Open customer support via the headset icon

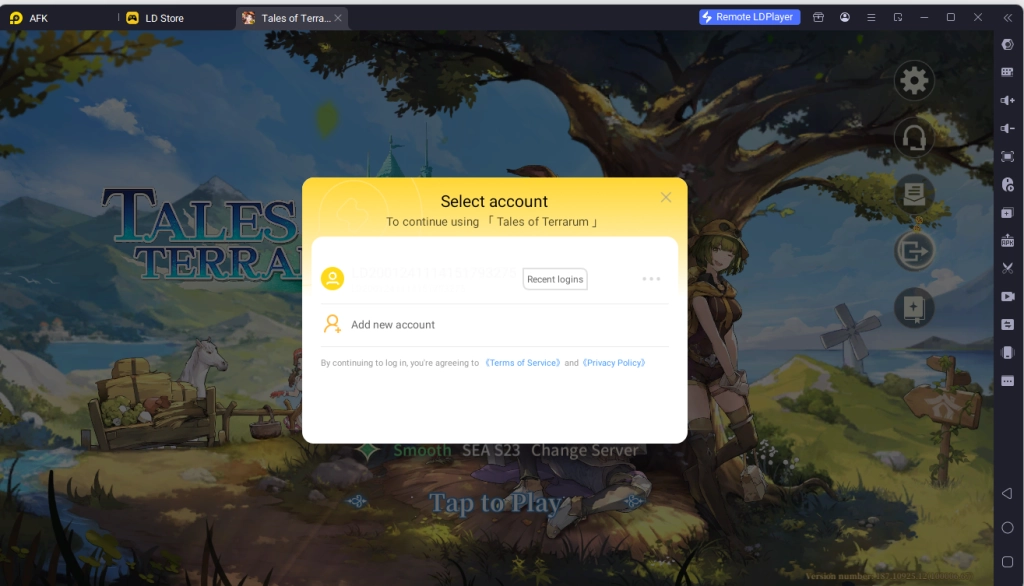coord(914,139)
